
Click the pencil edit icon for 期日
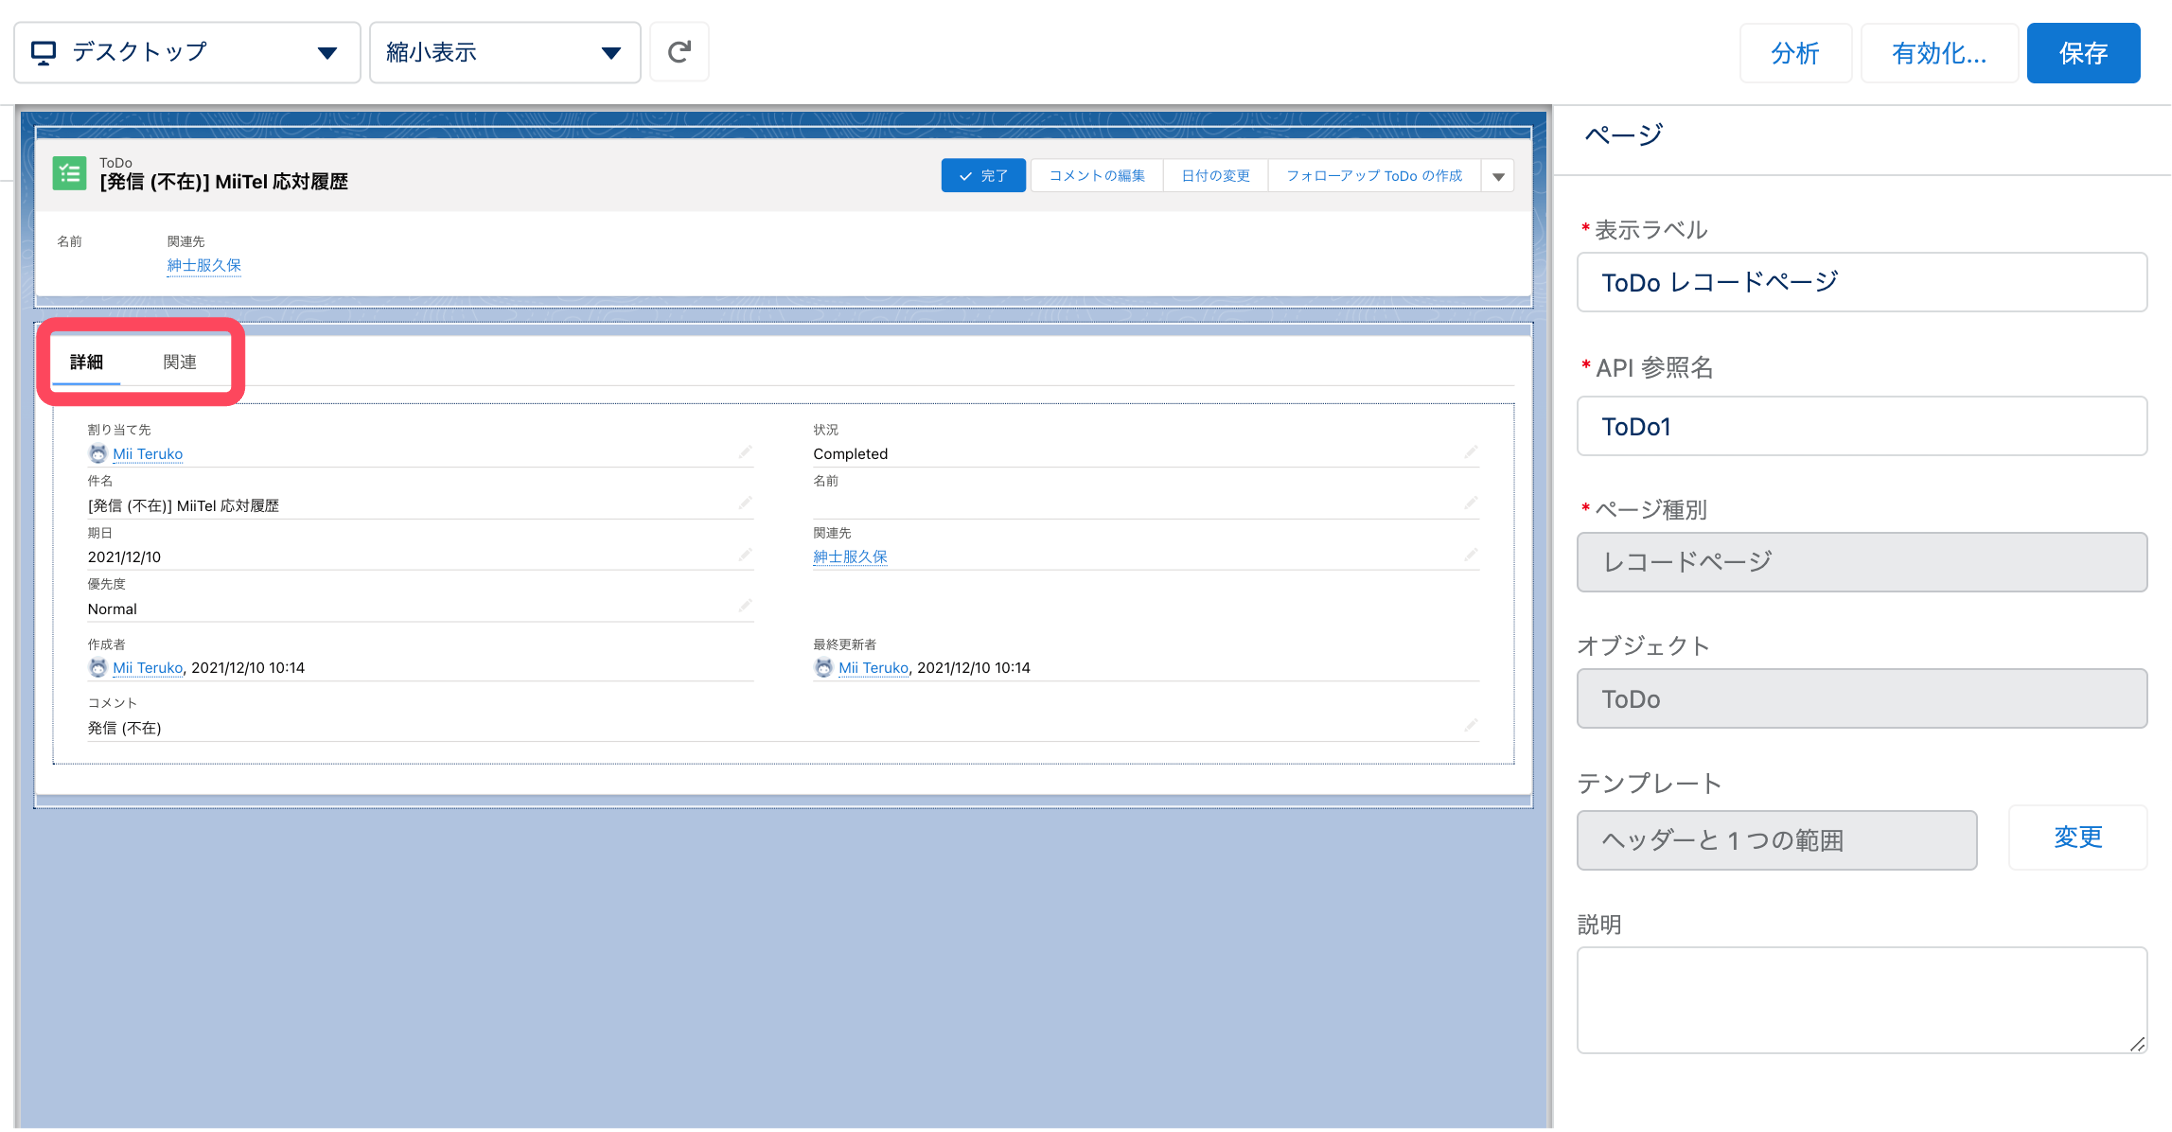pos(745,555)
